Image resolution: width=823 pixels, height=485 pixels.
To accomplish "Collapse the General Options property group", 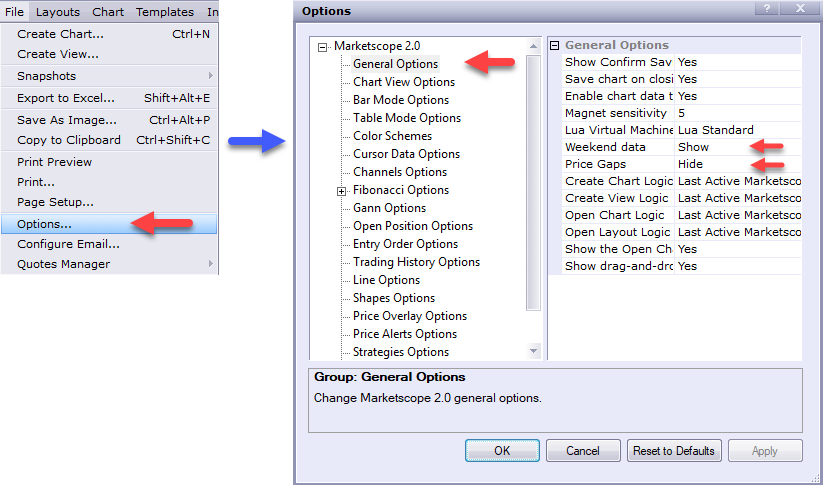I will [x=554, y=46].
